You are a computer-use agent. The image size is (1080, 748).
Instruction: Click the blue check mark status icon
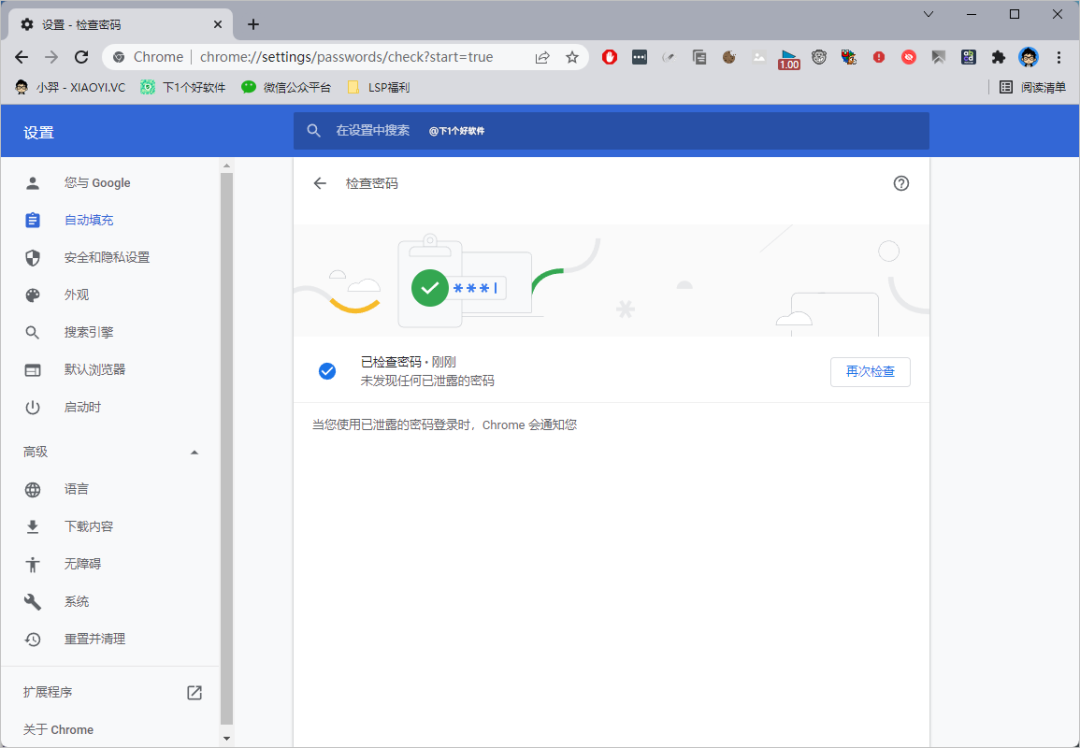click(327, 371)
